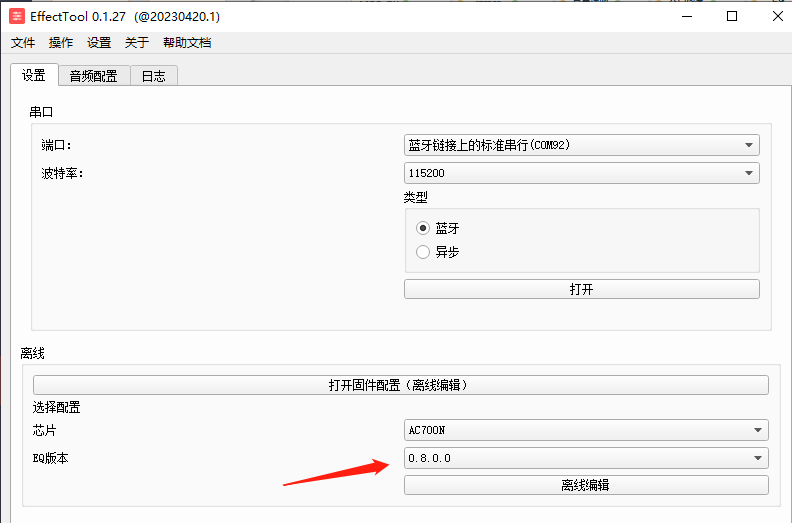Open the 操作 menu
The width and height of the screenshot is (792, 523).
61,43
